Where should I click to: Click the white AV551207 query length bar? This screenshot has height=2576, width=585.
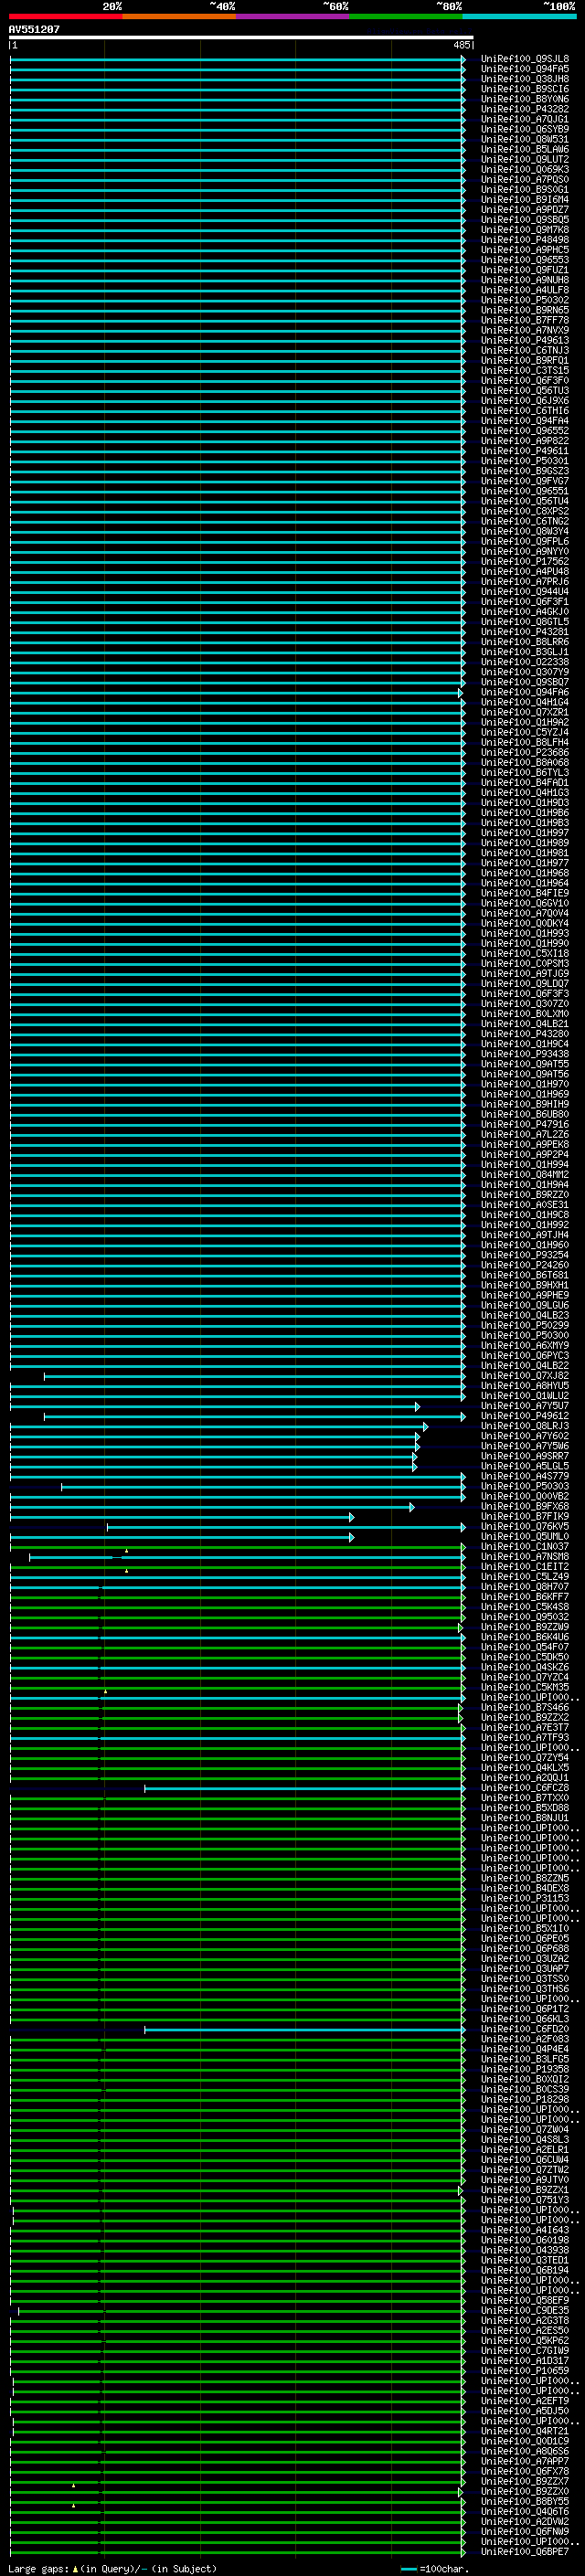tap(241, 37)
